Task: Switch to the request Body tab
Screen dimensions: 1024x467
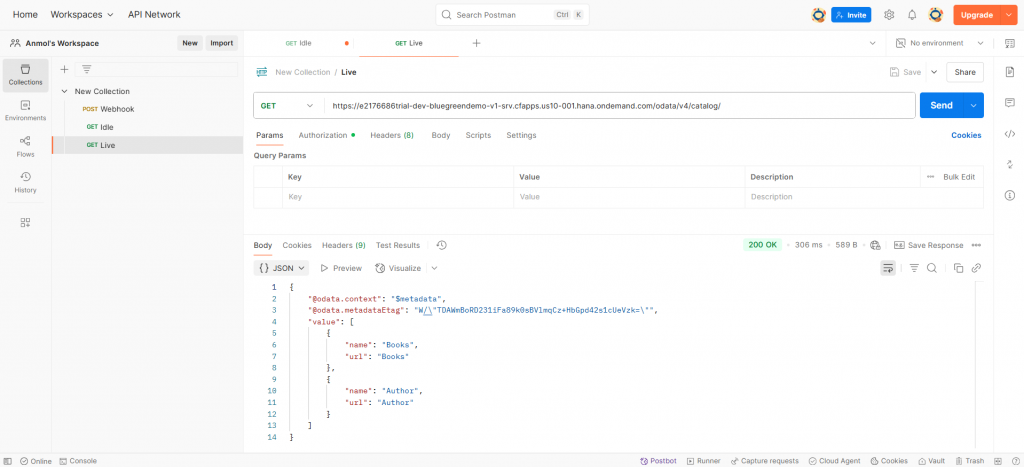Action: point(441,135)
